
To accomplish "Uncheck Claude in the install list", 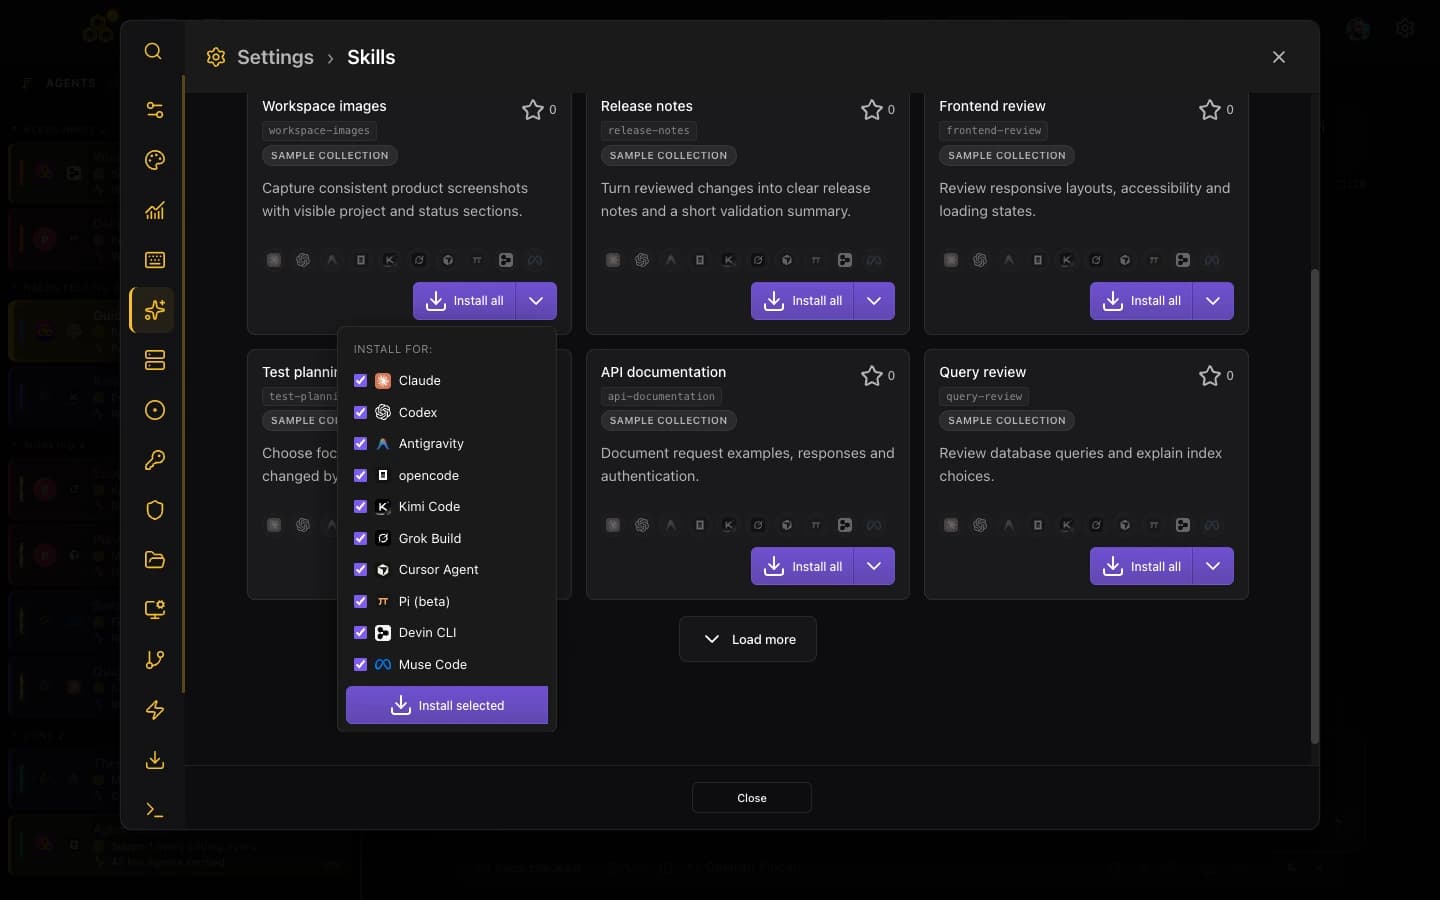I will tap(360, 380).
